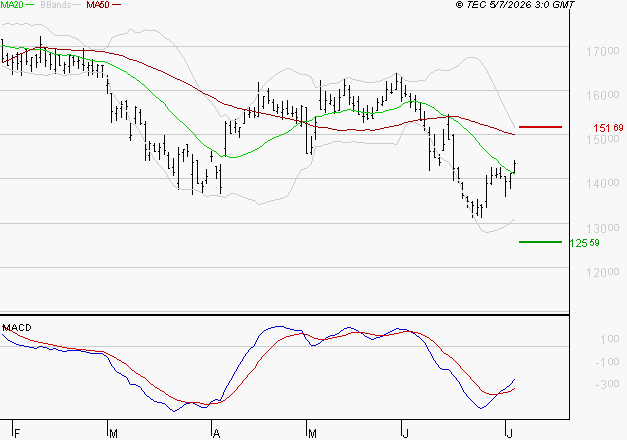This screenshot has width=627, height=440.
Task: Click the red 151.69 resistance value
Action: click(608, 128)
